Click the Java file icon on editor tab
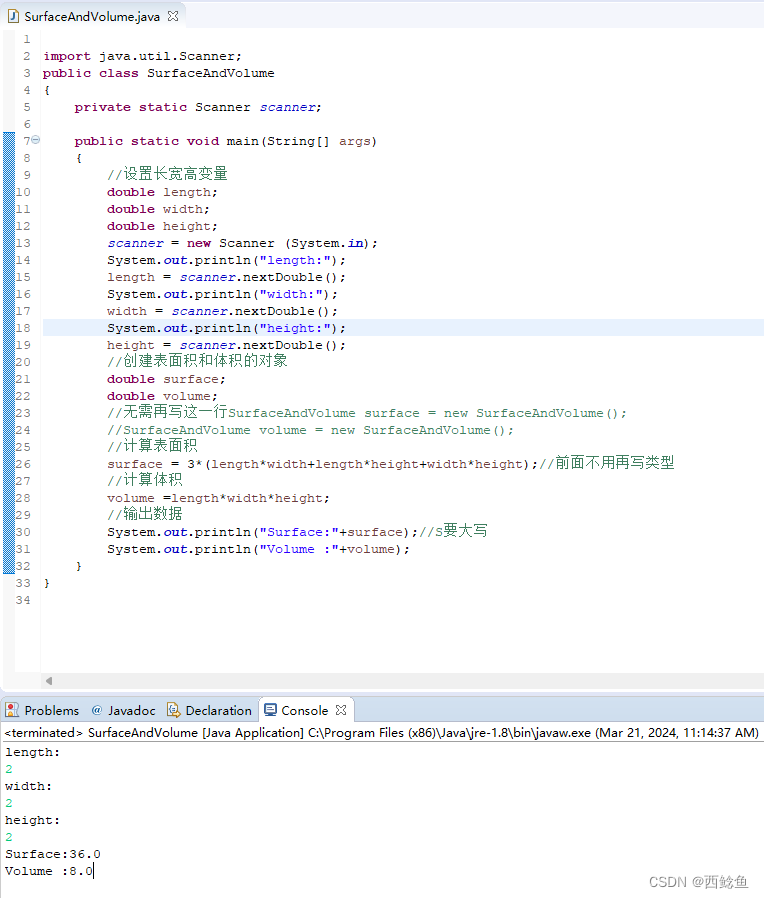 pyautogui.click(x=13, y=17)
